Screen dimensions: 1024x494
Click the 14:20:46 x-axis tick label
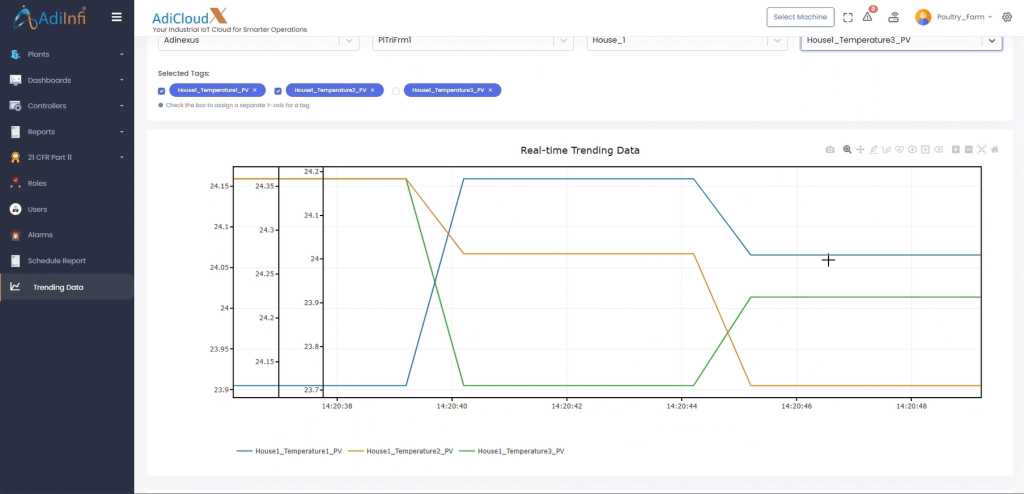pos(796,406)
